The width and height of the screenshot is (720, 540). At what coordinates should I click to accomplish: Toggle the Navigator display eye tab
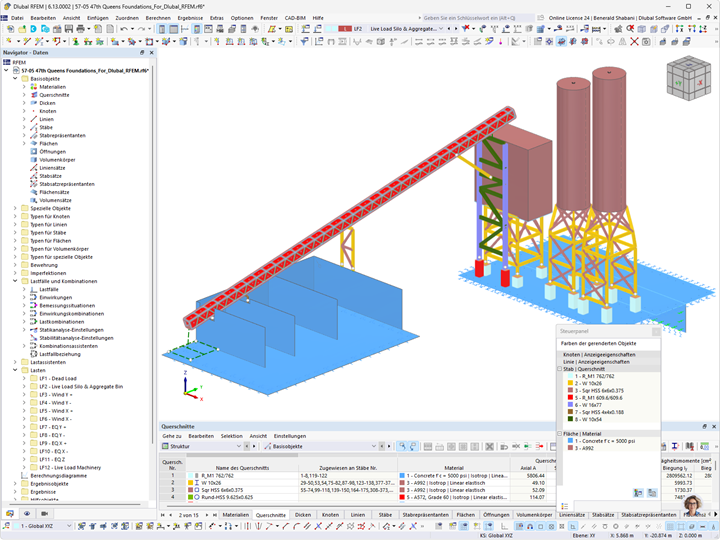click(x=27, y=513)
